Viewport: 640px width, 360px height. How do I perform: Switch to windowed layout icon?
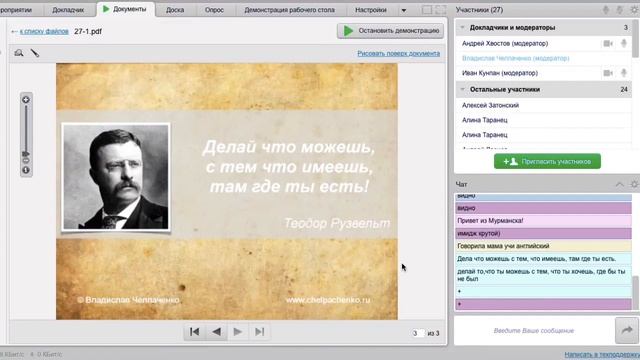coord(427,10)
